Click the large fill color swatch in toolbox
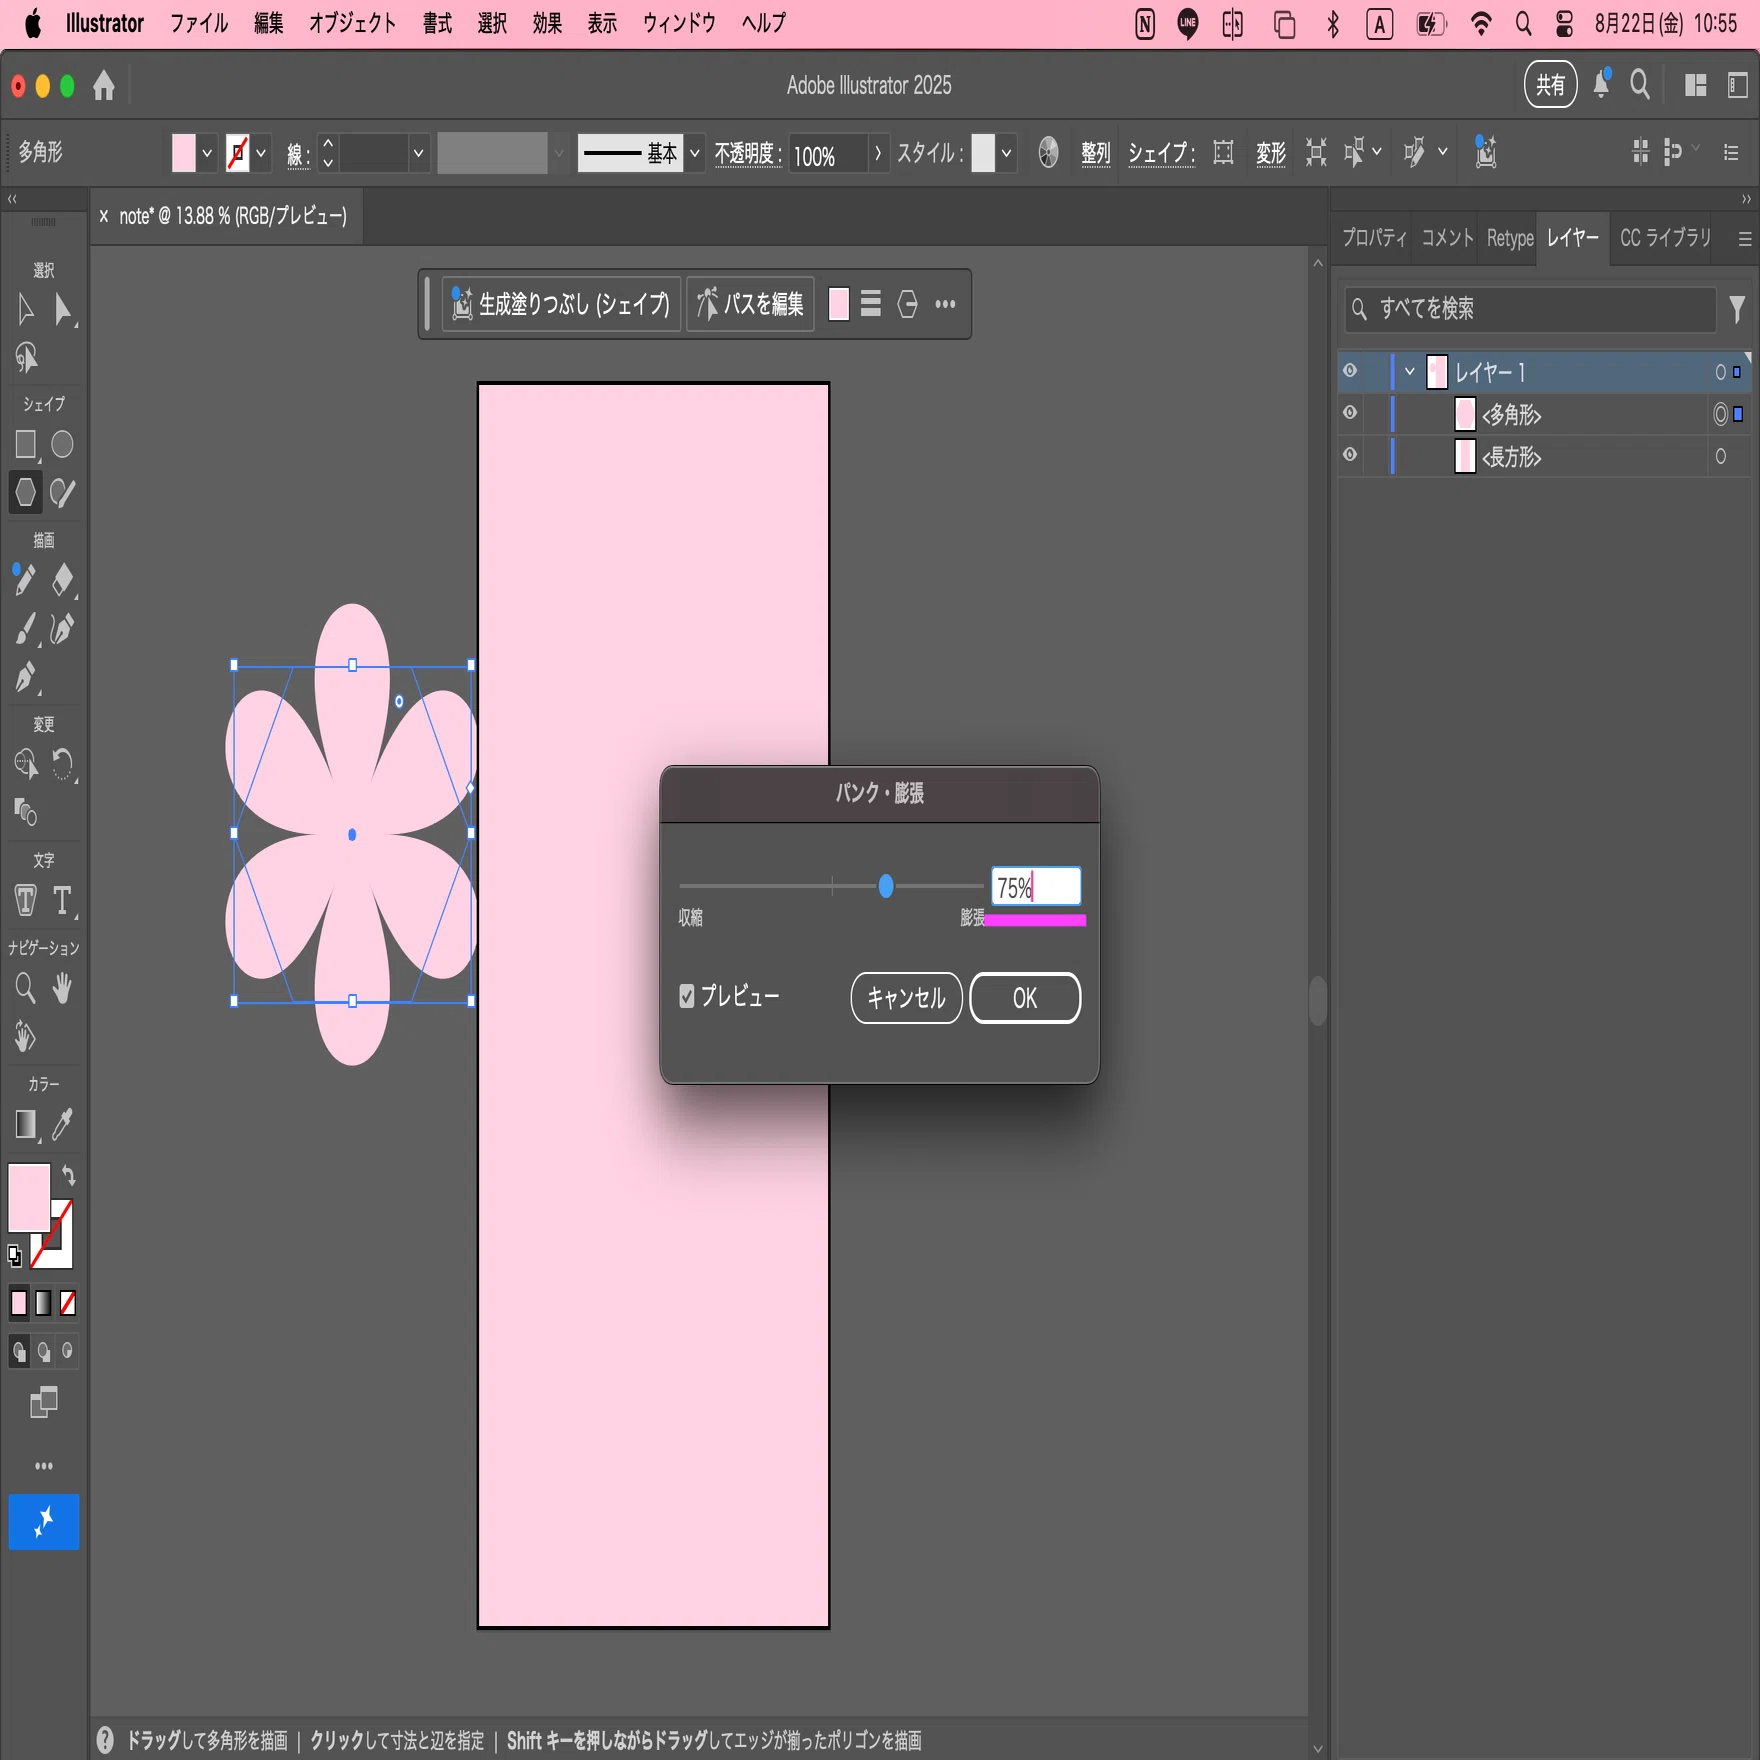1760x1760 pixels. [29, 1197]
